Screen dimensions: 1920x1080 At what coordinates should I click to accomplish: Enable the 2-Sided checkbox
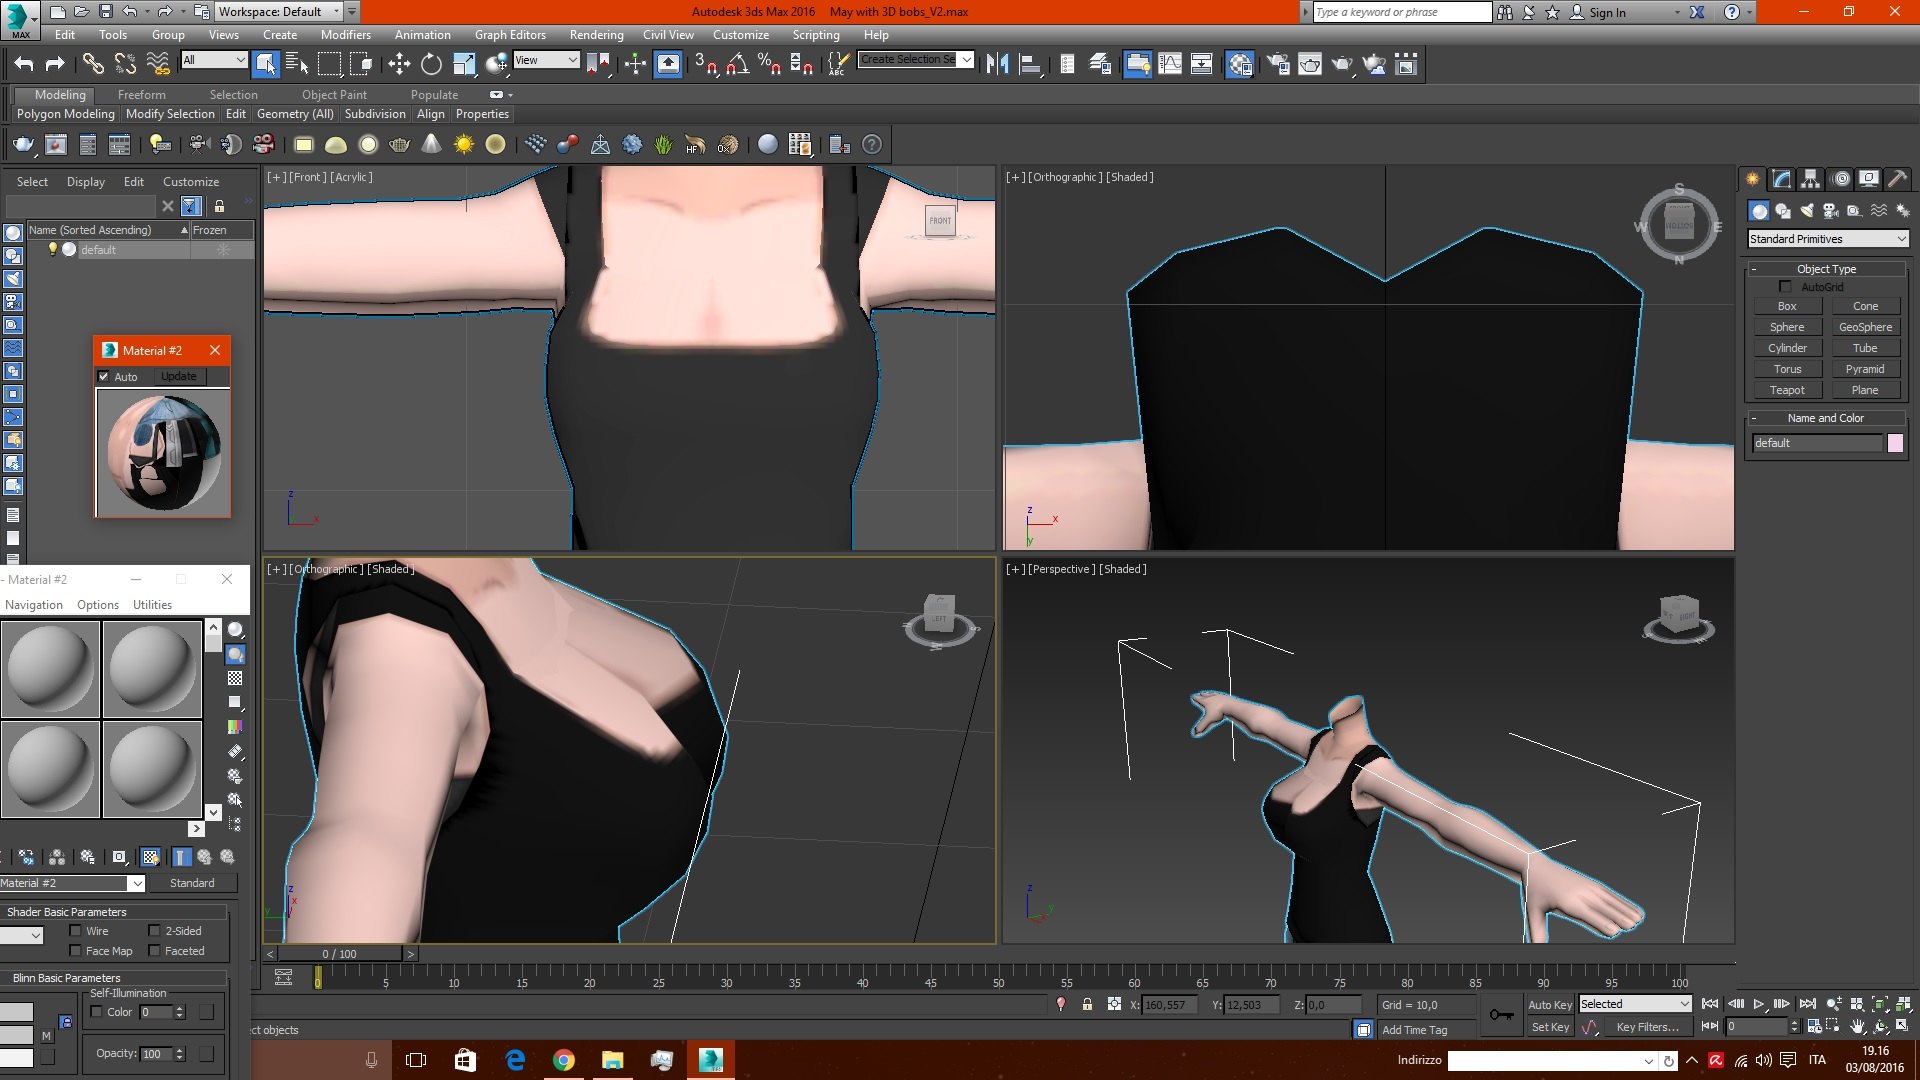pos(154,931)
